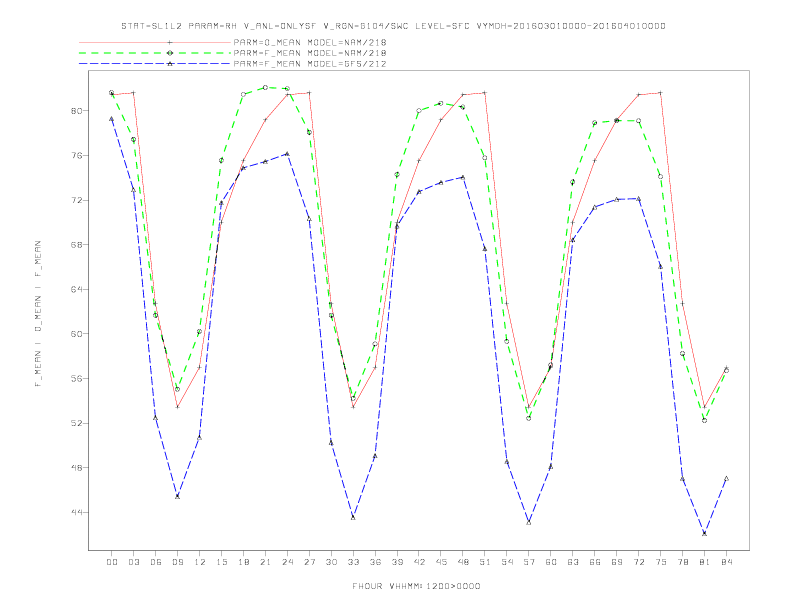Click the x-axis forecast hour label 57
Screen dimensions: 792x612
click(529, 562)
